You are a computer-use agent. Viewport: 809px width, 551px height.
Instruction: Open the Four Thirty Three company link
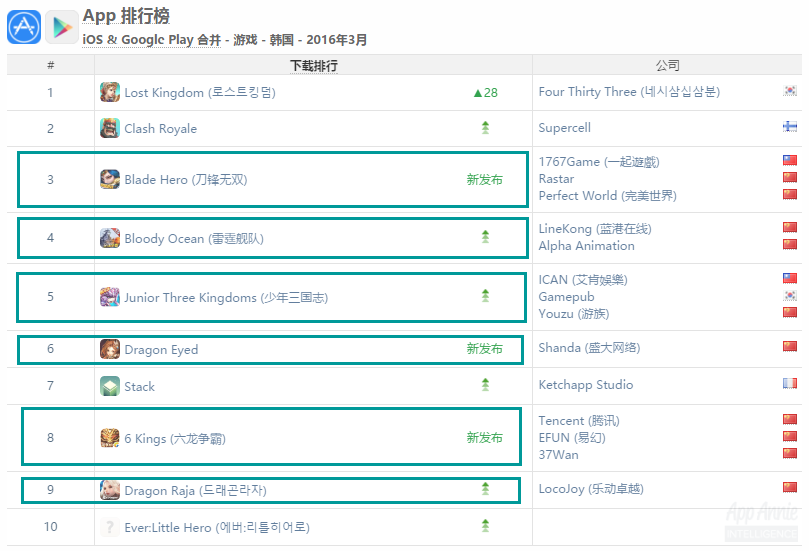[x=629, y=92]
